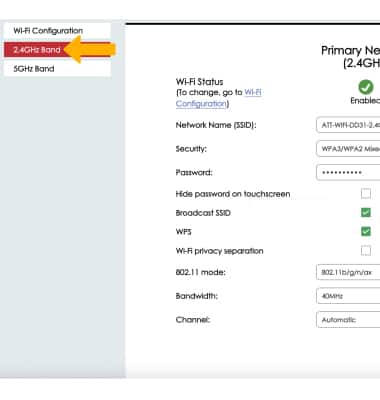Click the 'Hide password on touchscreen' label
The height and width of the screenshot is (400, 380).
pyautogui.click(x=233, y=194)
